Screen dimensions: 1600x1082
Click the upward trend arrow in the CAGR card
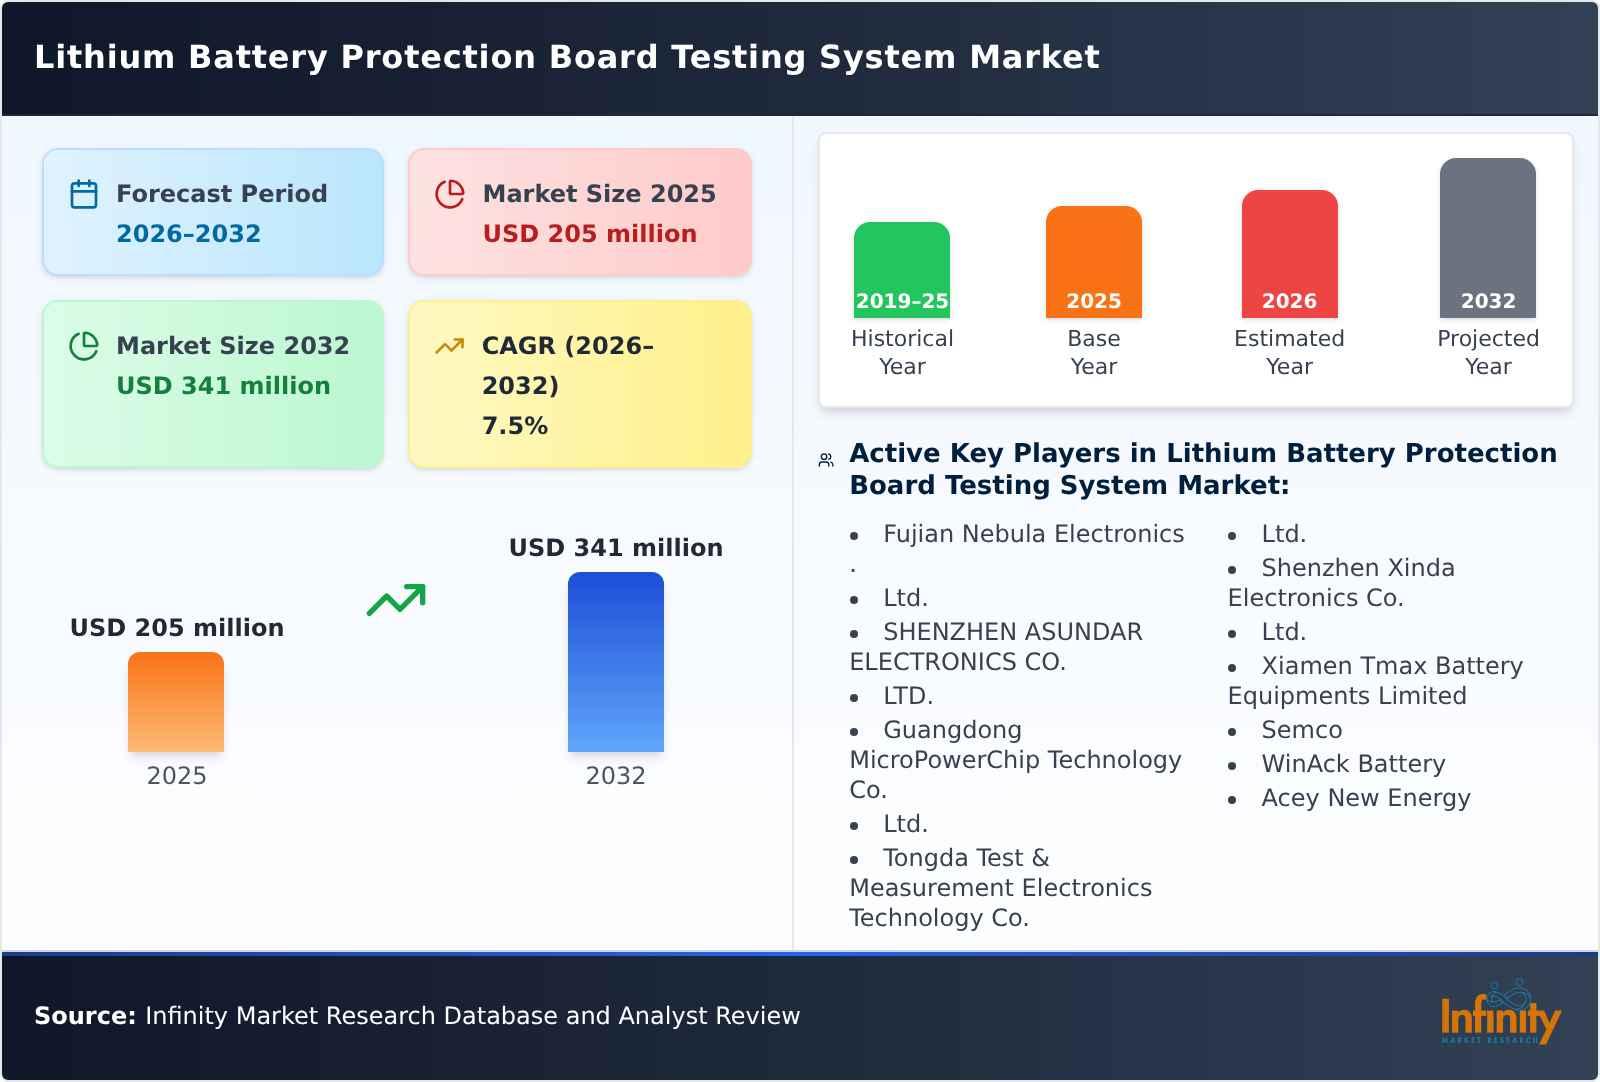tap(450, 345)
